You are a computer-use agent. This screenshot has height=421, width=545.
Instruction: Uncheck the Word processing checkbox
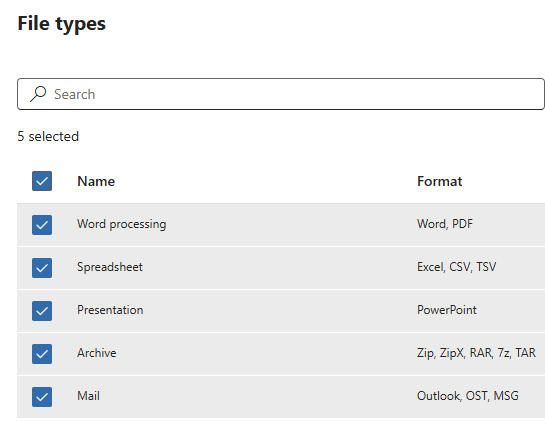[x=42, y=225]
